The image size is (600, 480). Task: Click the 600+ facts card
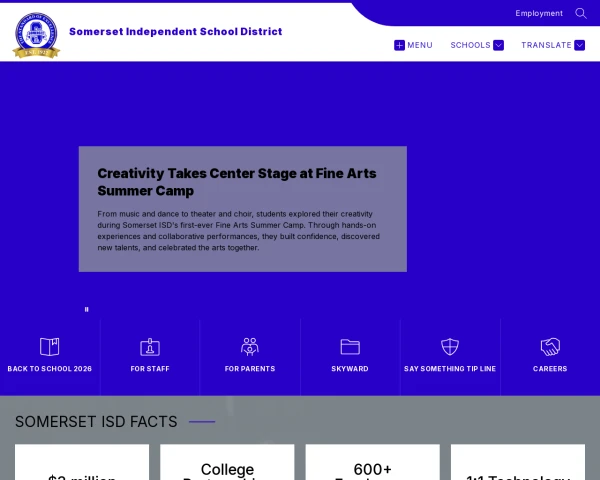pyautogui.click(x=373, y=462)
